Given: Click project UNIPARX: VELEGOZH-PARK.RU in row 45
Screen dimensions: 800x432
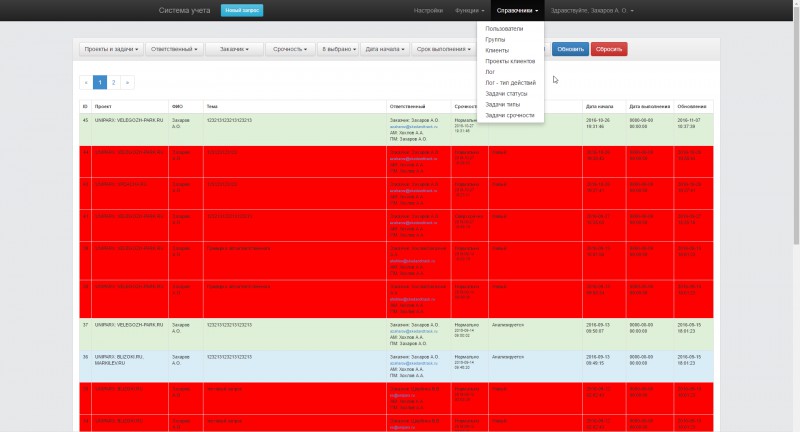Looking at the screenshot, I should click(x=129, y=120).
